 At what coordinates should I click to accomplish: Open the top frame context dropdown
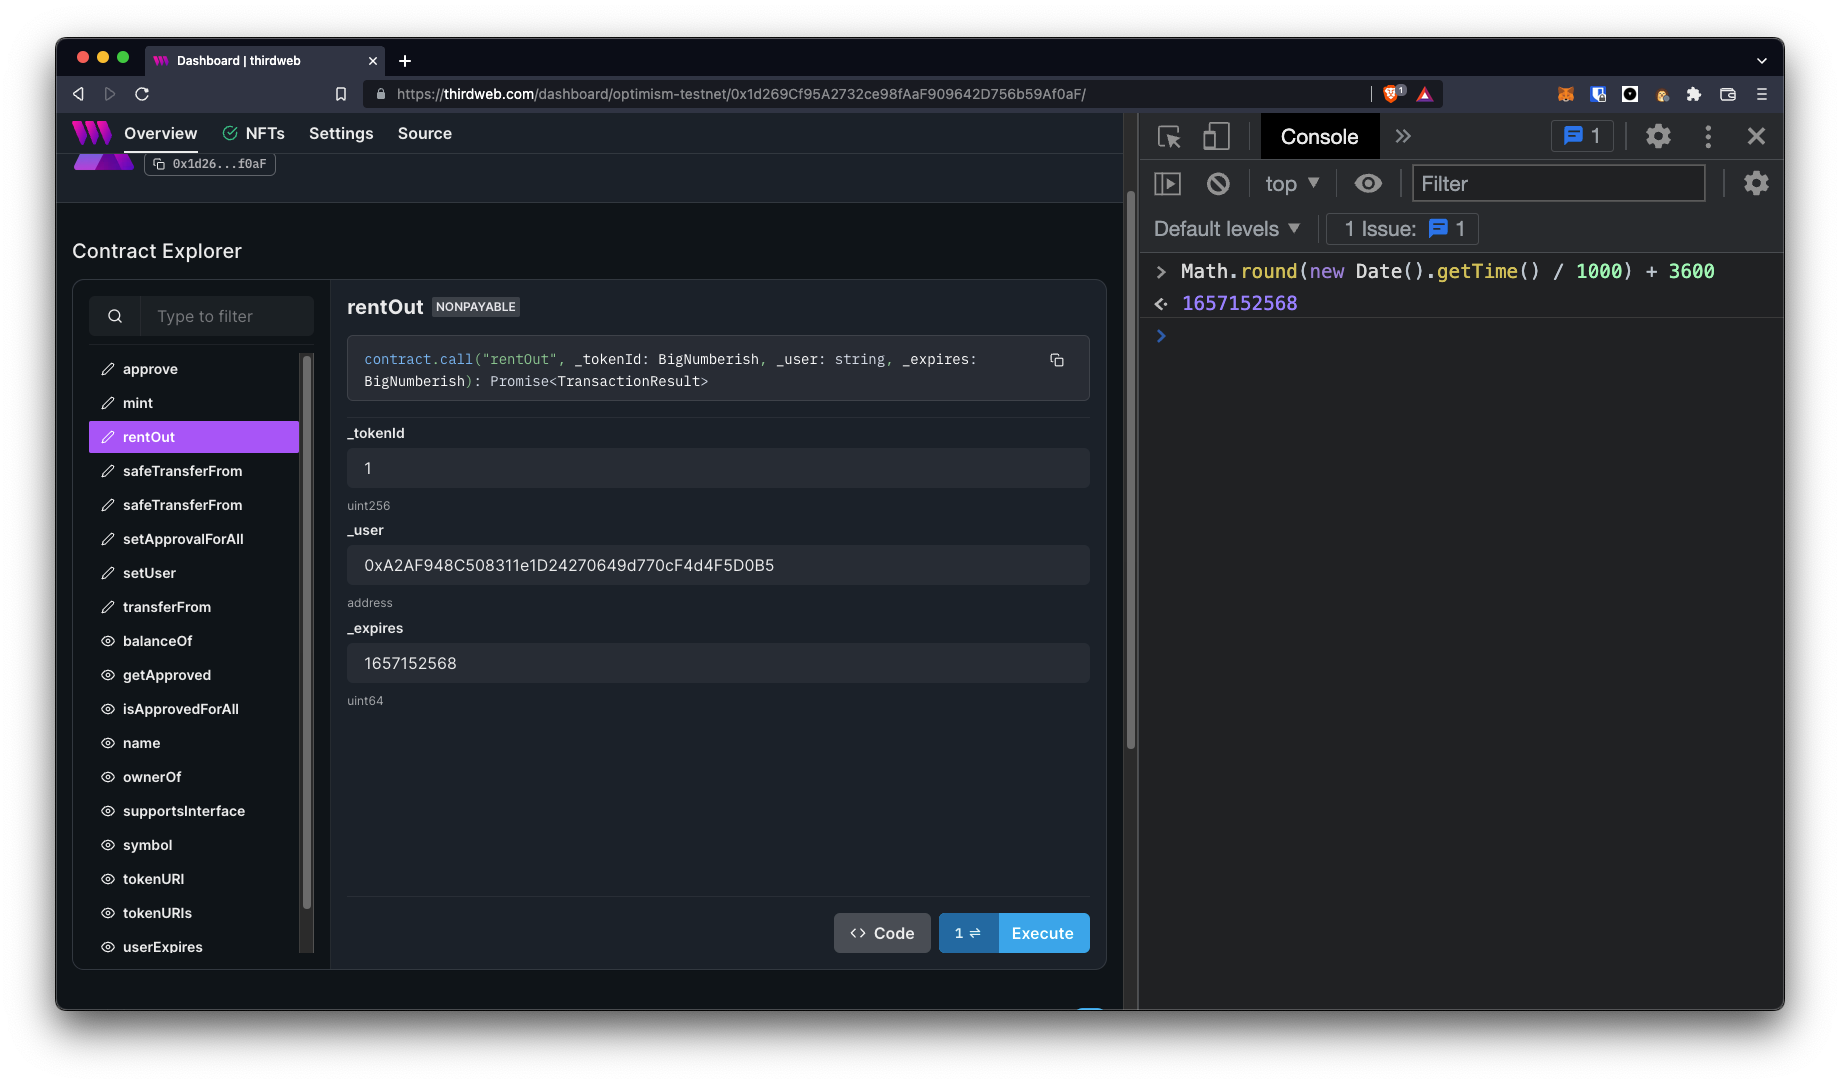(x=1291, y=183)
